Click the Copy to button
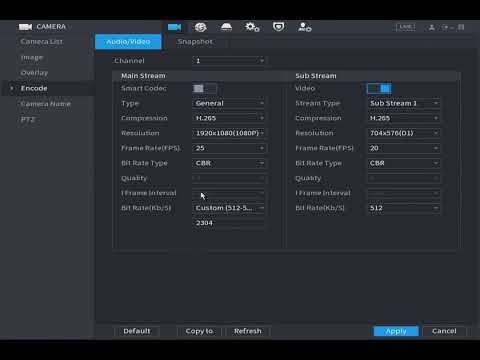This screenshot has height=360, width=480. (199, 331)
